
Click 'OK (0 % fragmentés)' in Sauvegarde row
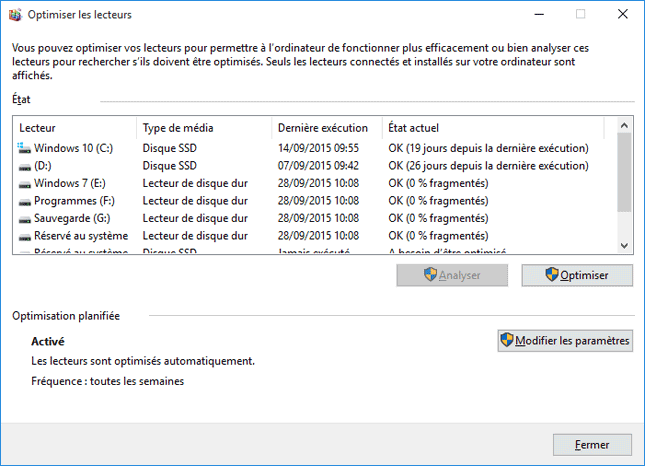[x=438, y=218]
